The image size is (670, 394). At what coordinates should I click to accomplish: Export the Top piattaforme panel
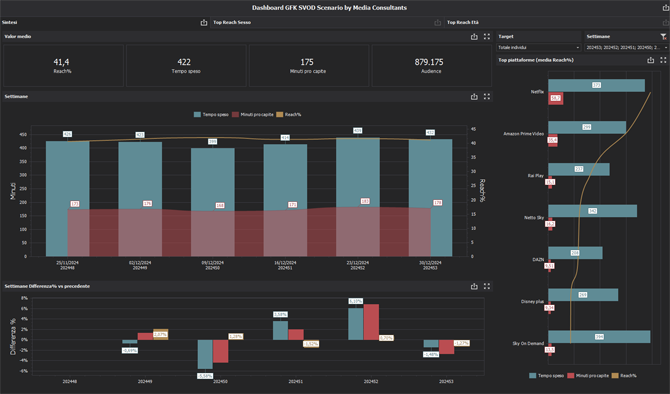[650, 60]
